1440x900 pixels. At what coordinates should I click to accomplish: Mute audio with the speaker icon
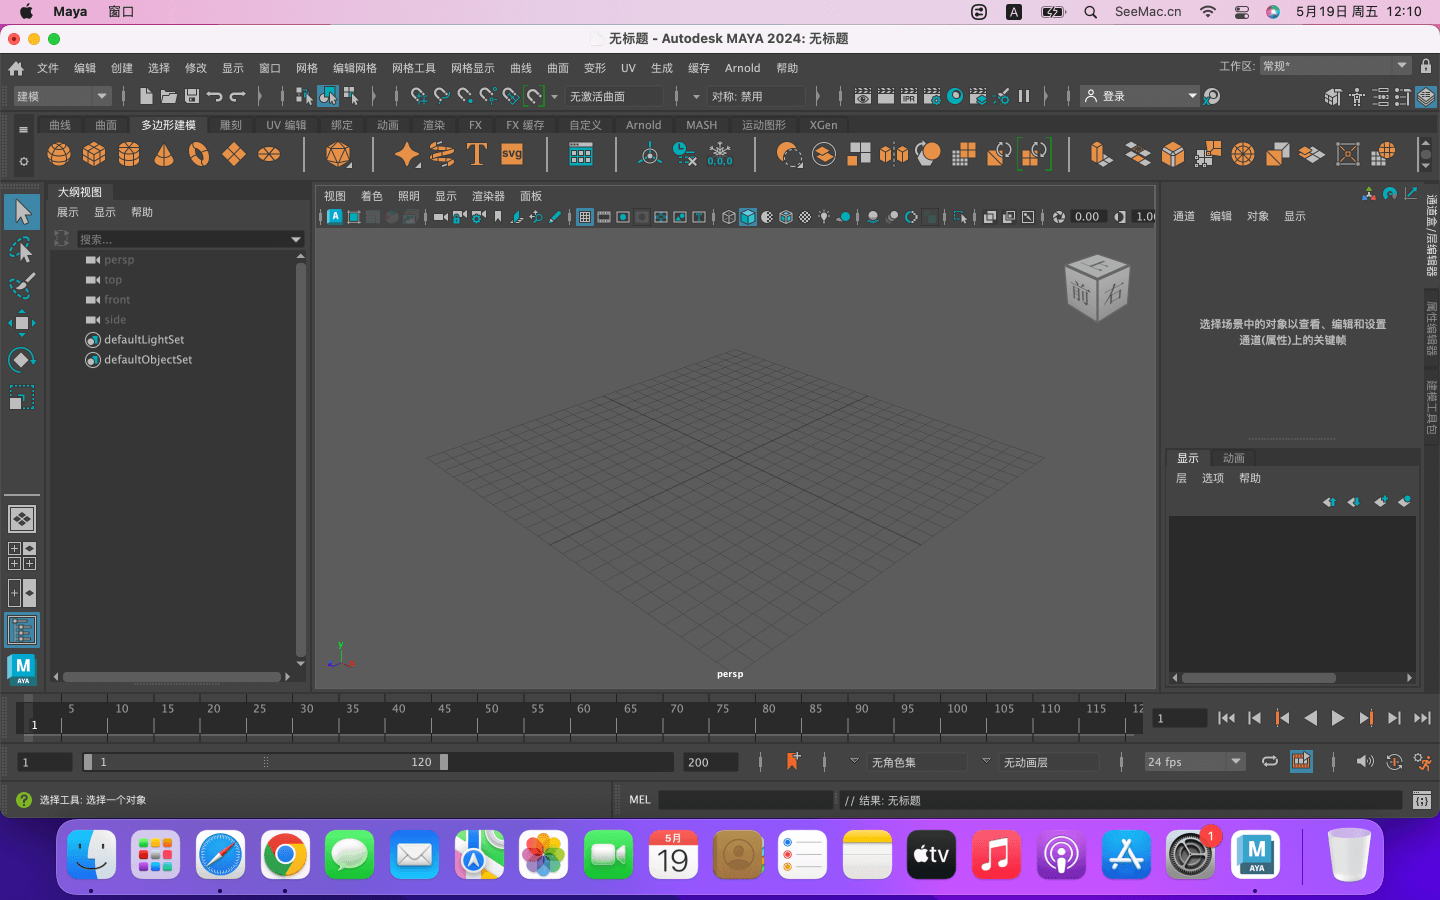1365,761
